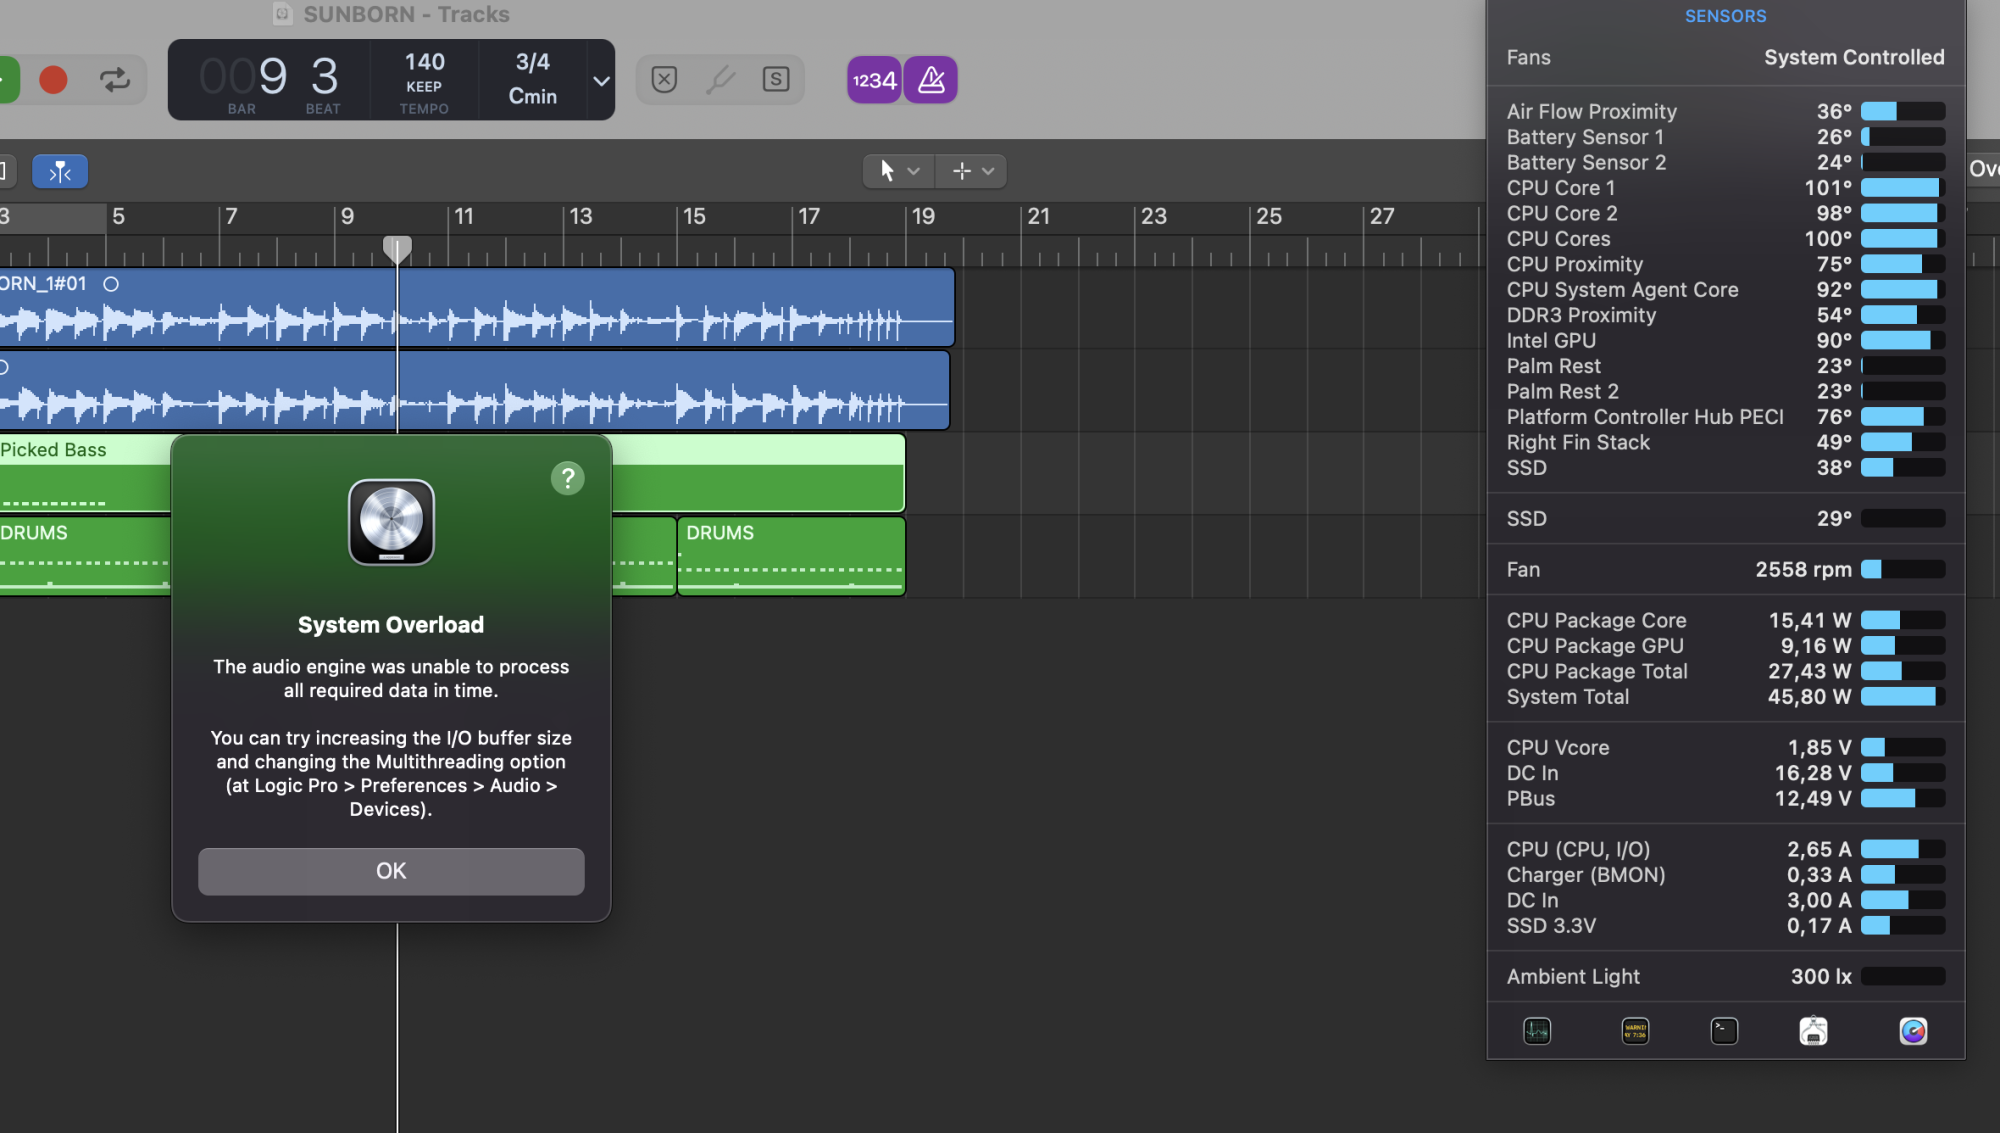Viewport: 2000px width, 1133px height.
Task: Click the Solo S icon
Action: [776, 80]
